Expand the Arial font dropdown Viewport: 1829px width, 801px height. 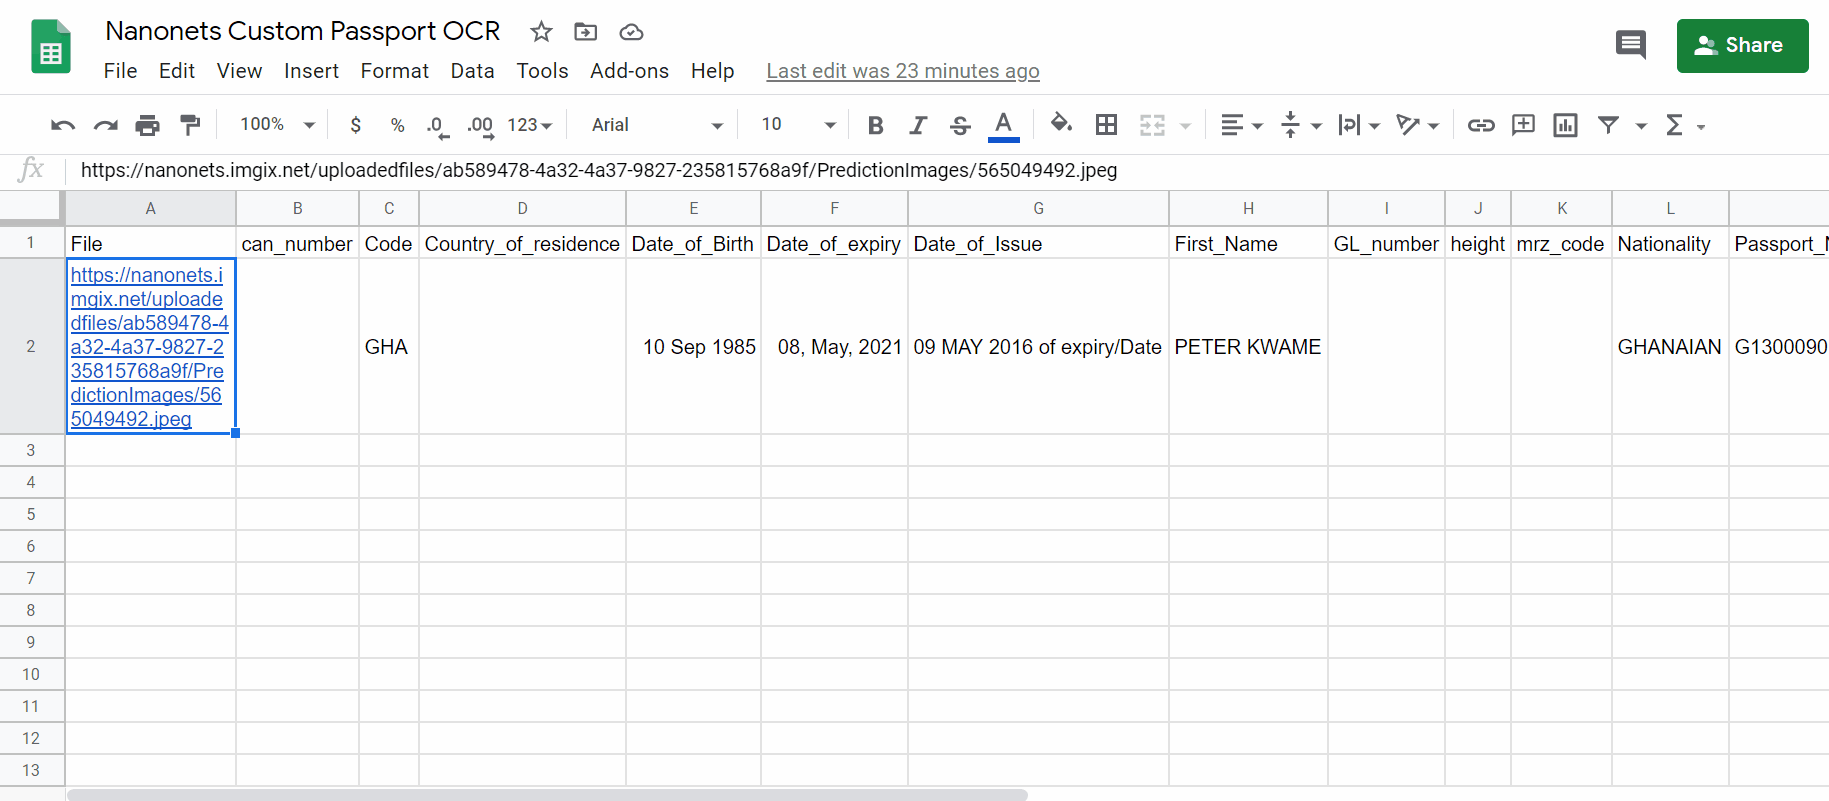[x=656, y=125]
